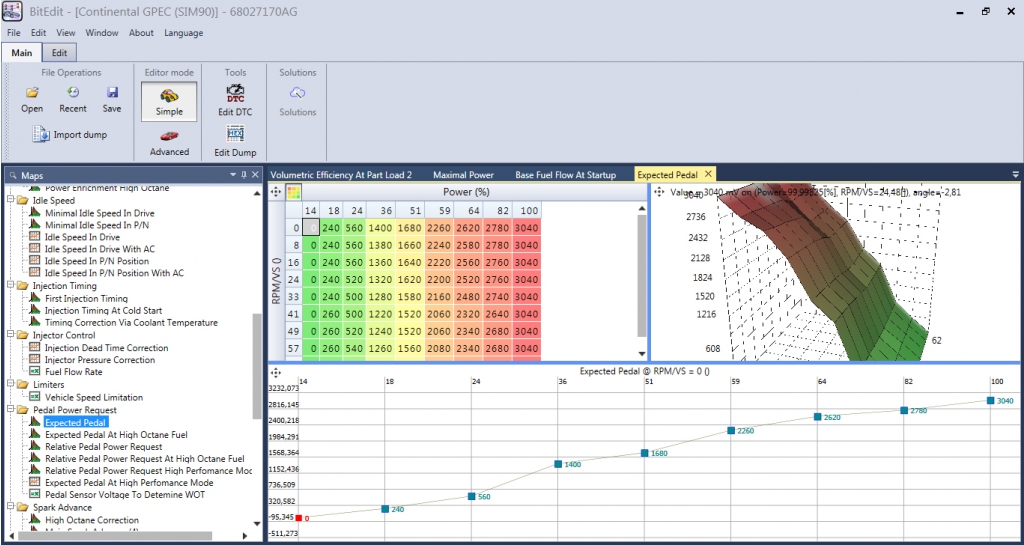1024x545 pixels.
Task: Select Minimal Idle Speed In Drive map
Action: click(100, 213)
